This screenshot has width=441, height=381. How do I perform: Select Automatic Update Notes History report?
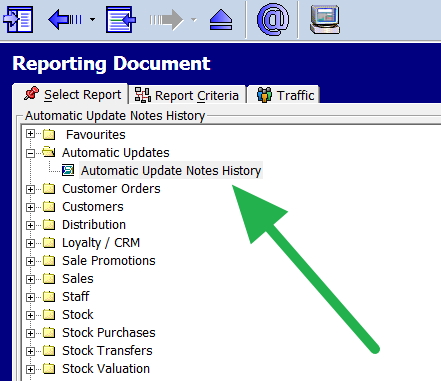coord(171,170)
